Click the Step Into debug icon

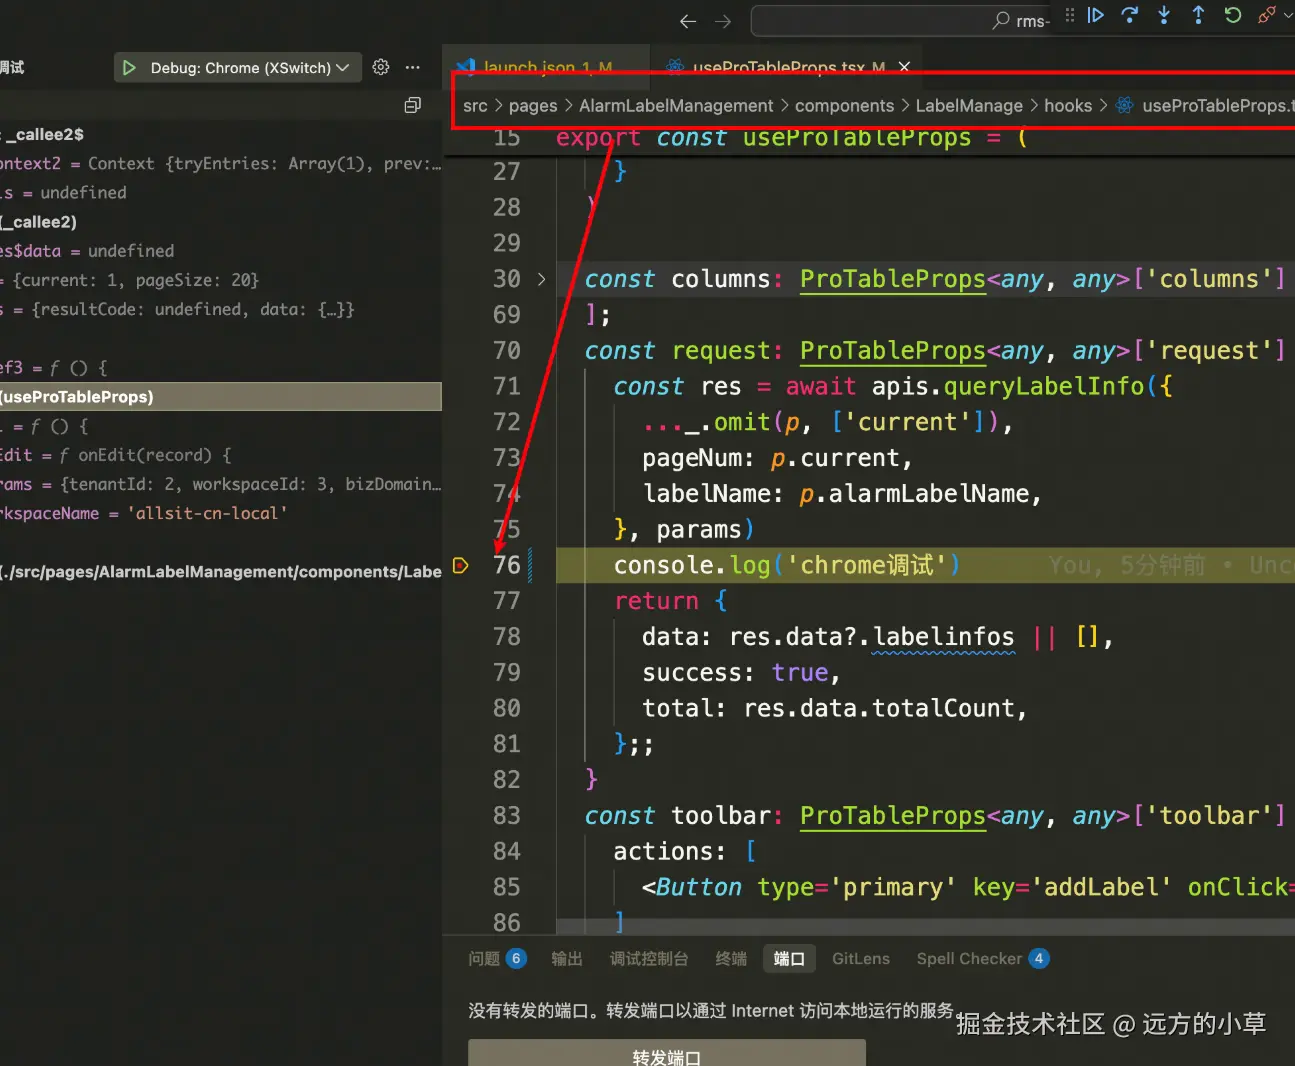[x=1164, y=15]
